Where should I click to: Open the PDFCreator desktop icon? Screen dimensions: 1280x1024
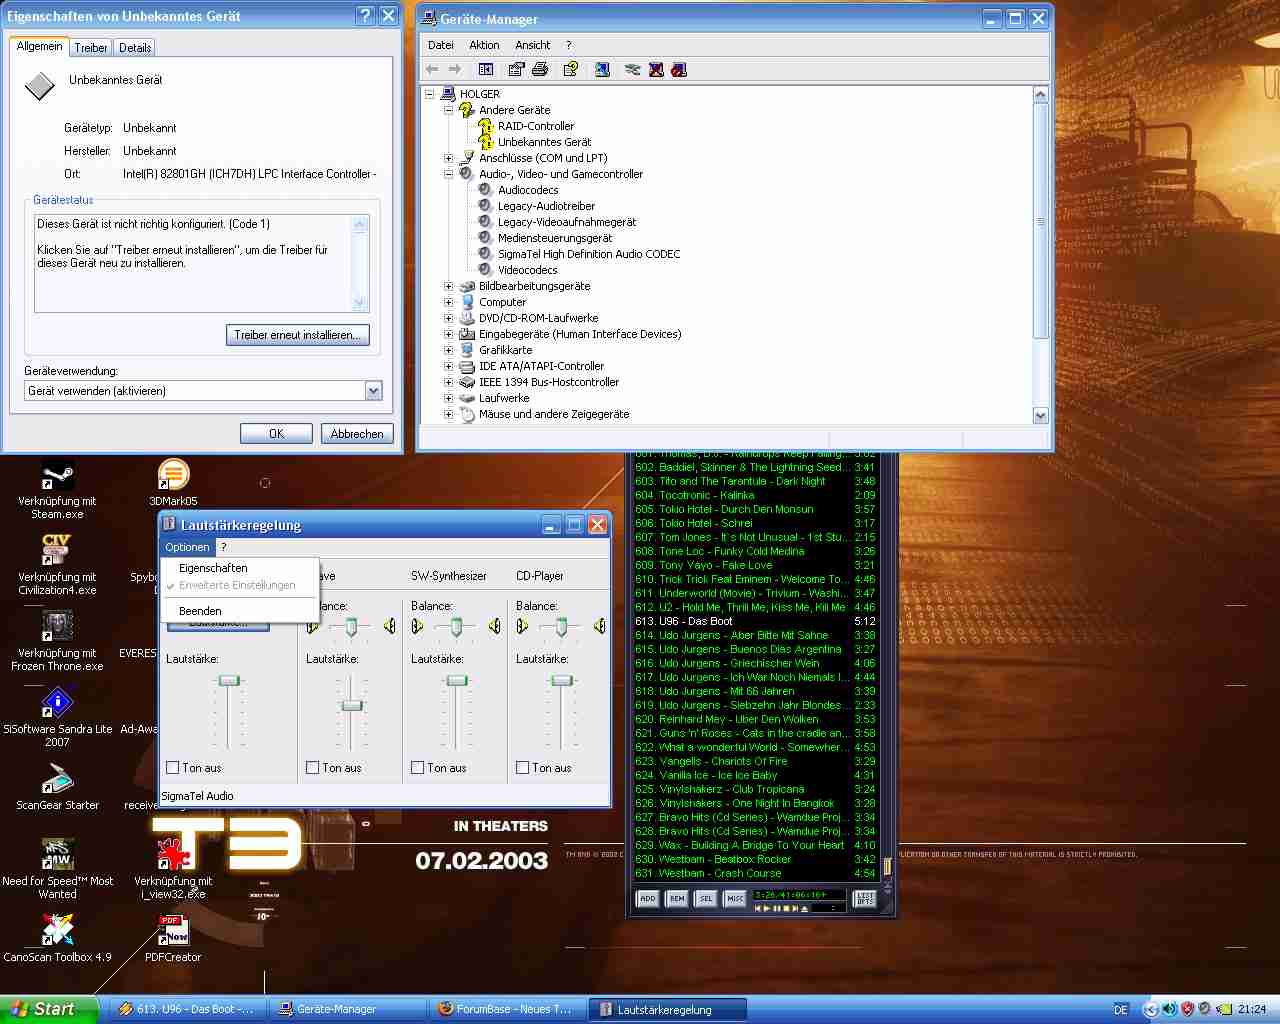tap(173, 939)
